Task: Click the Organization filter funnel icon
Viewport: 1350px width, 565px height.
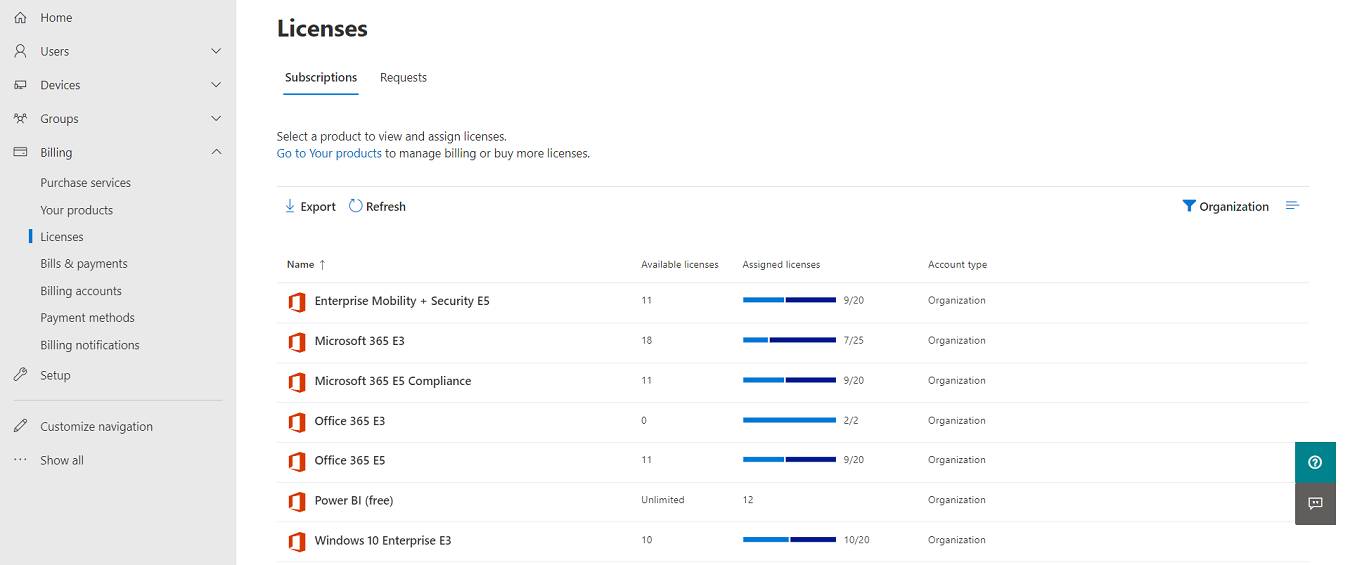Action: click(1189, 206)
